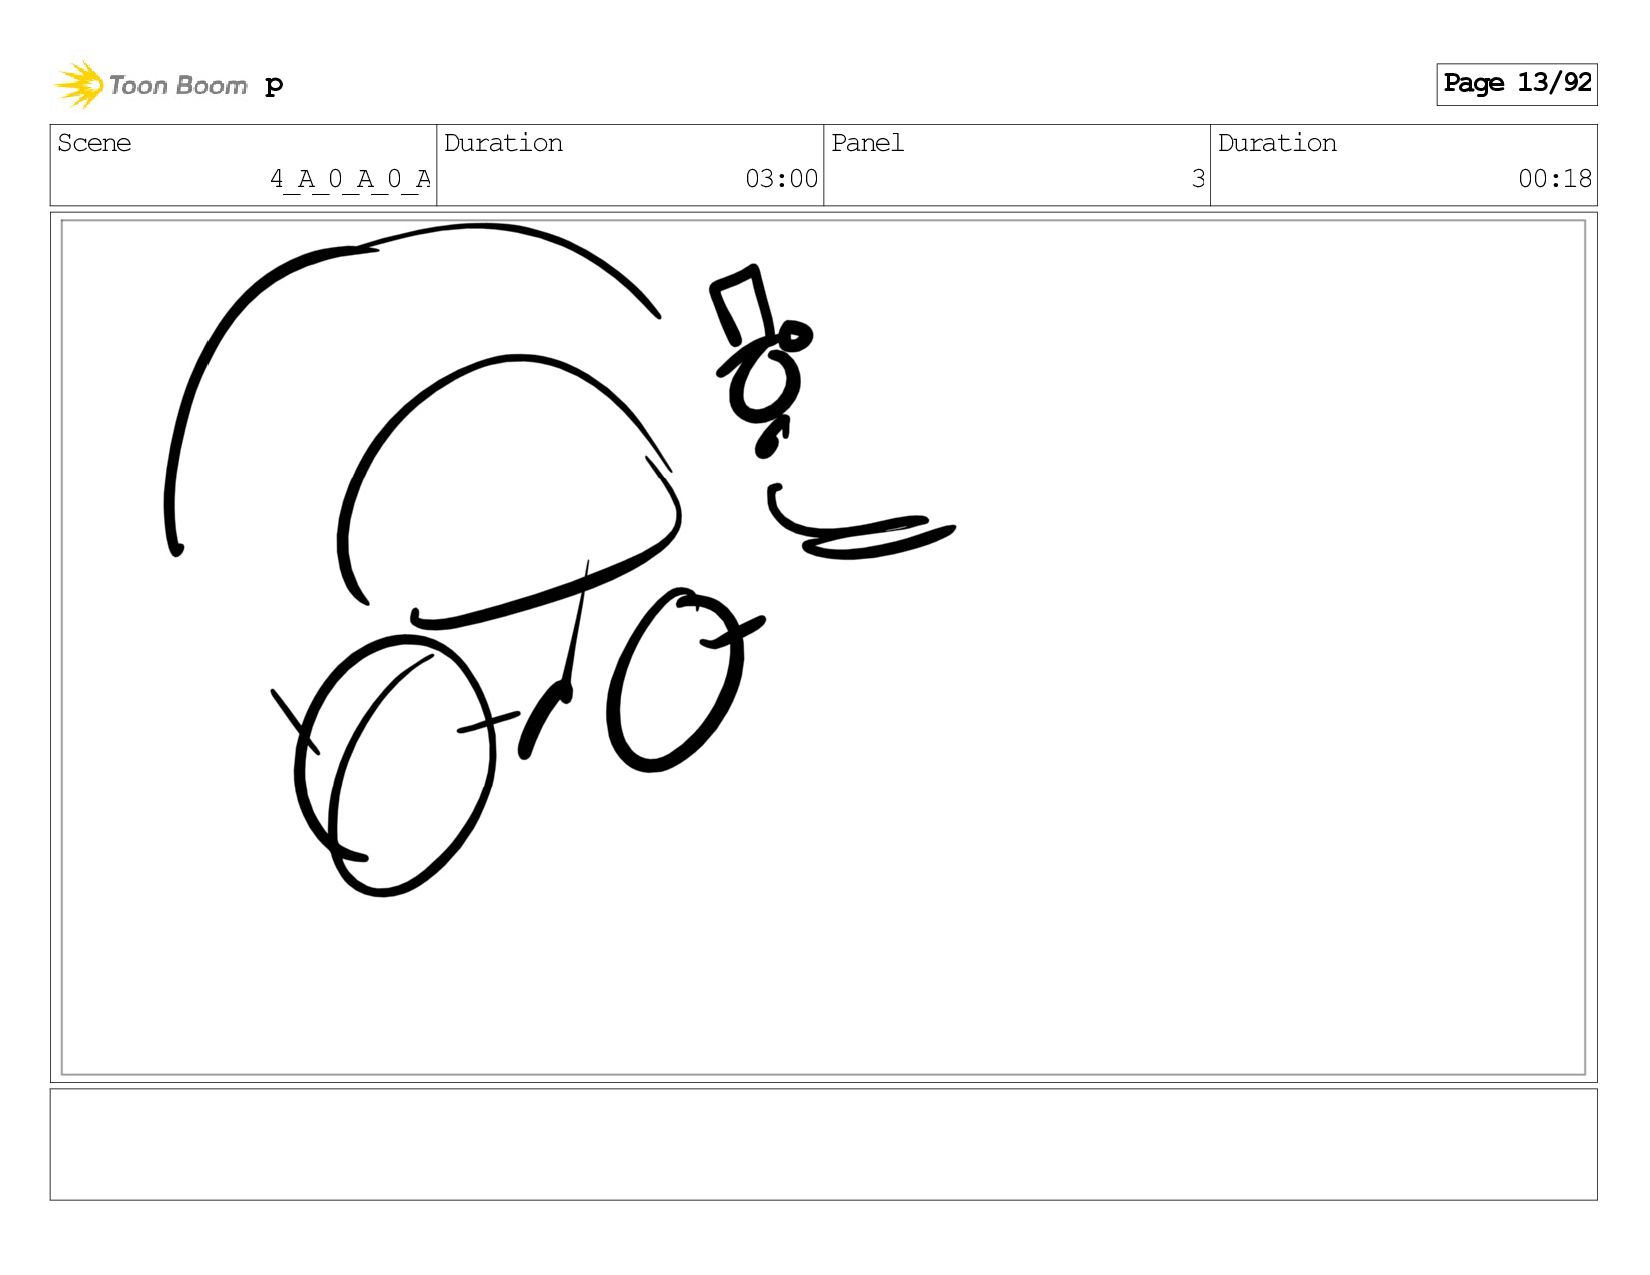Screen dimensions: 1650x1275
Task: Click the scene Duration value 03:00
Action: (x=781, y=179)
